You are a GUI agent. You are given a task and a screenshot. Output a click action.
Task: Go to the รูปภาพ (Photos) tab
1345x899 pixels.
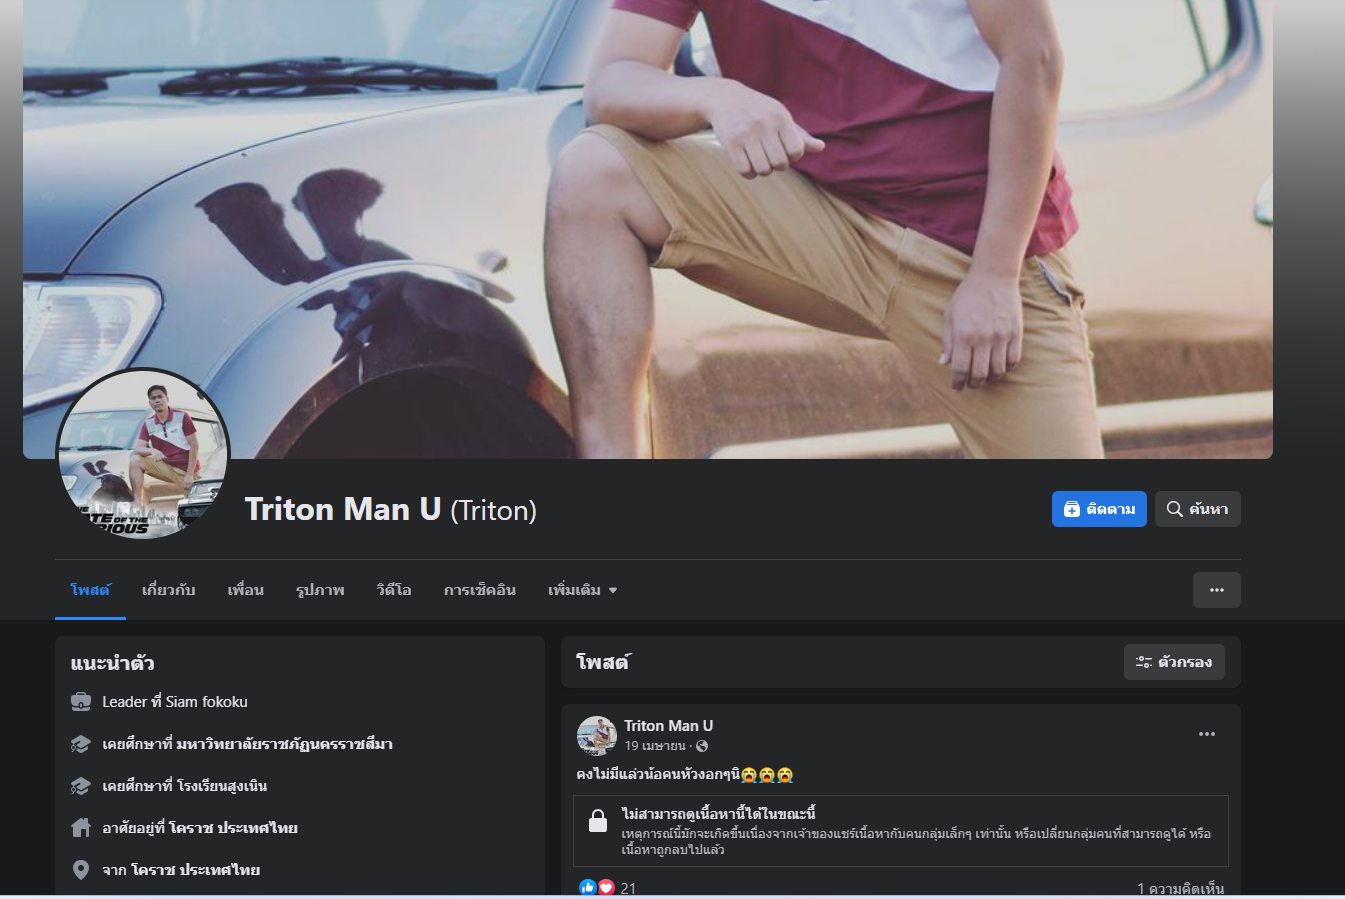pyautogui.click(x=320, y=590)
